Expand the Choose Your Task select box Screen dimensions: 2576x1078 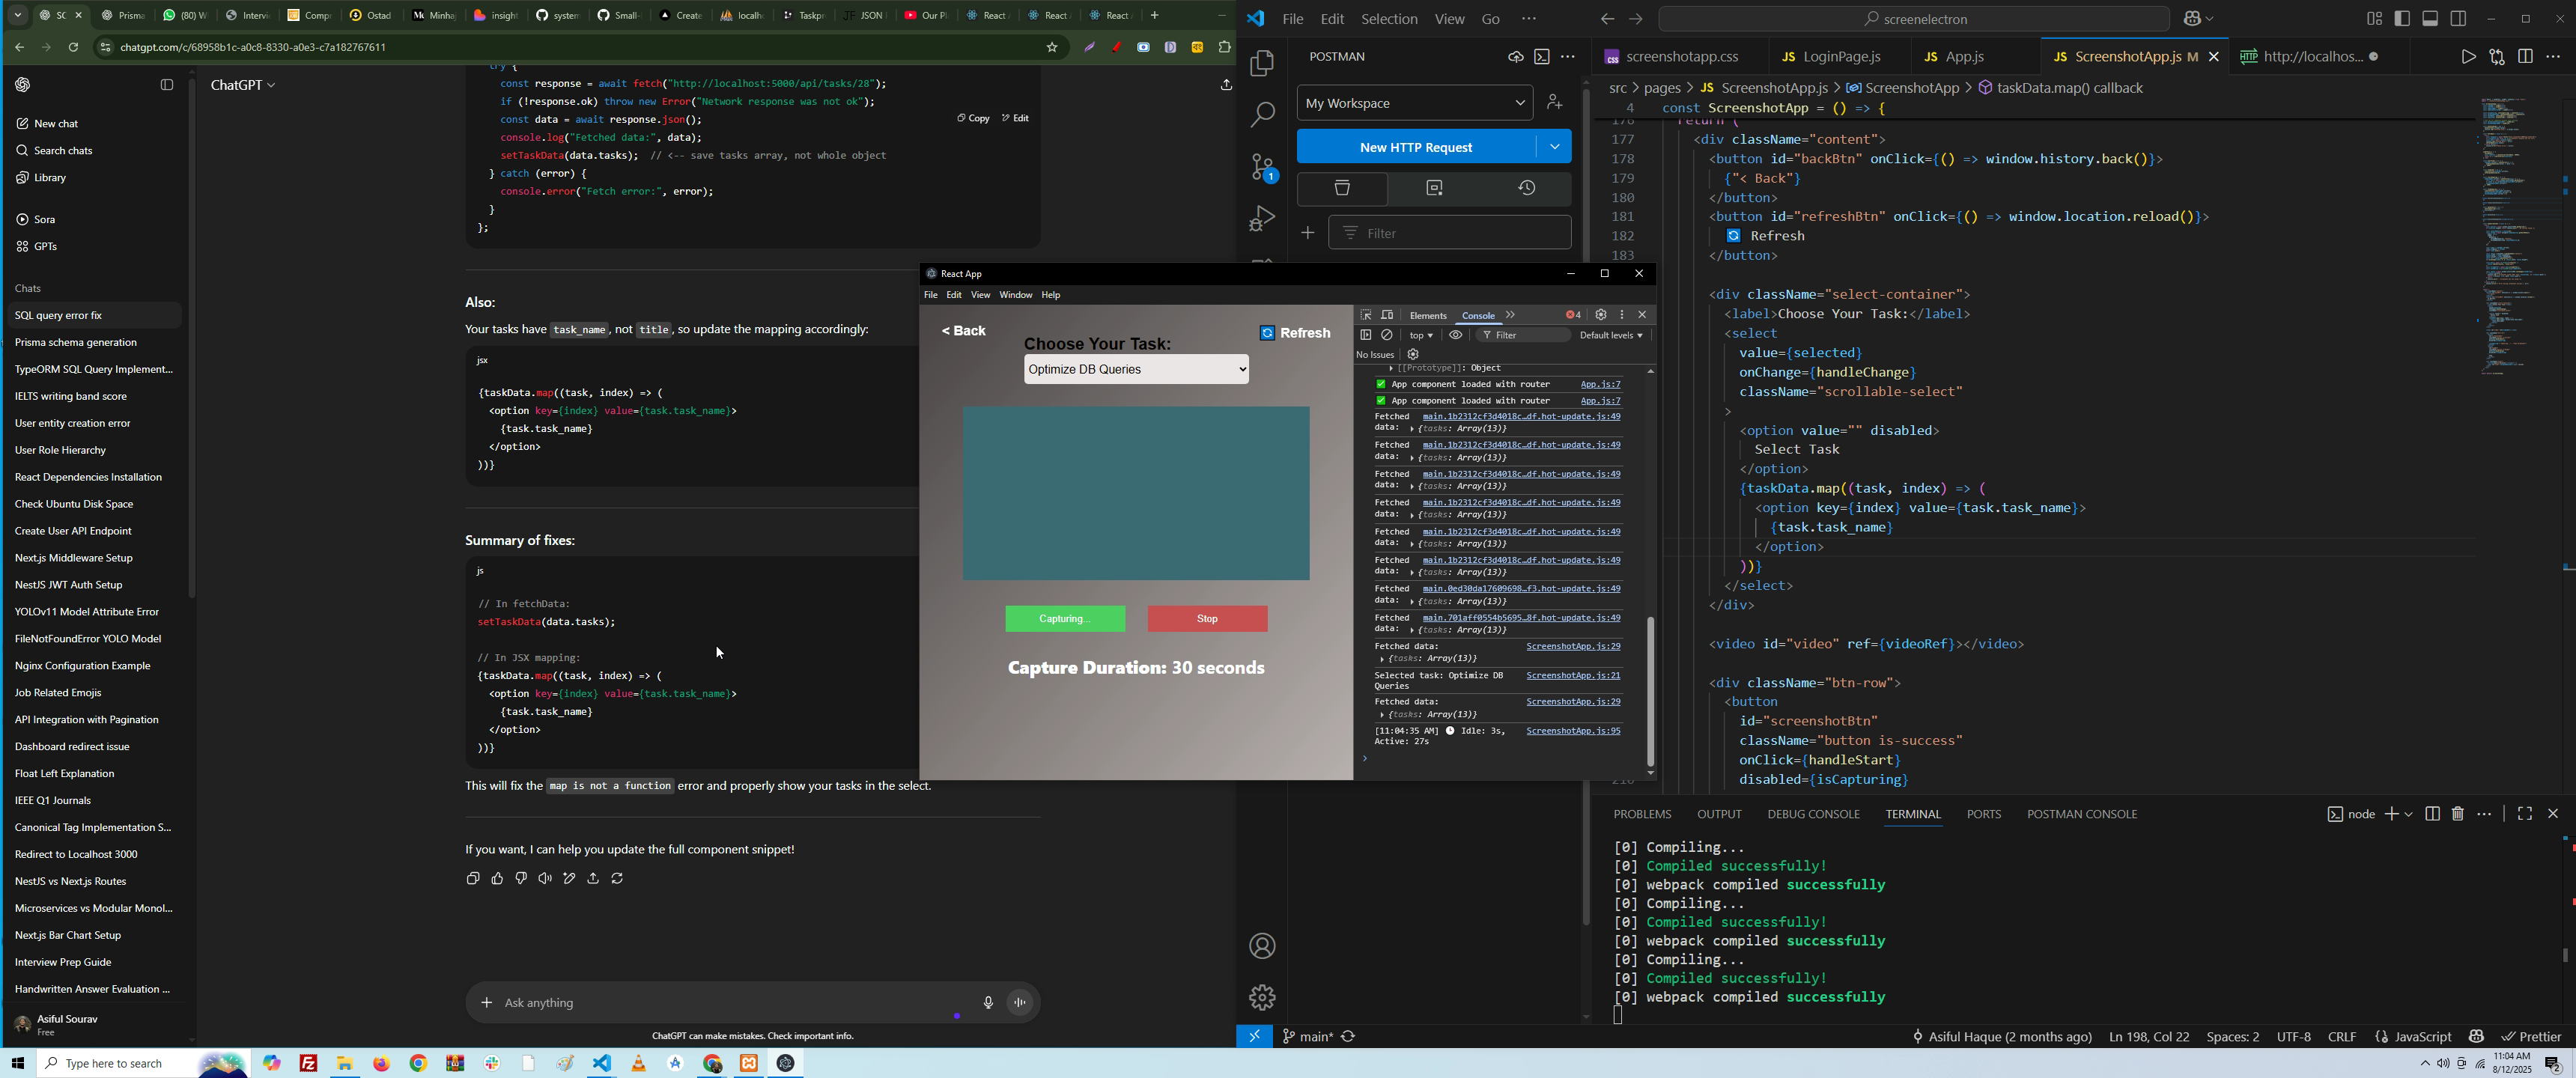pyautogui.click(x=1136, y=370)
